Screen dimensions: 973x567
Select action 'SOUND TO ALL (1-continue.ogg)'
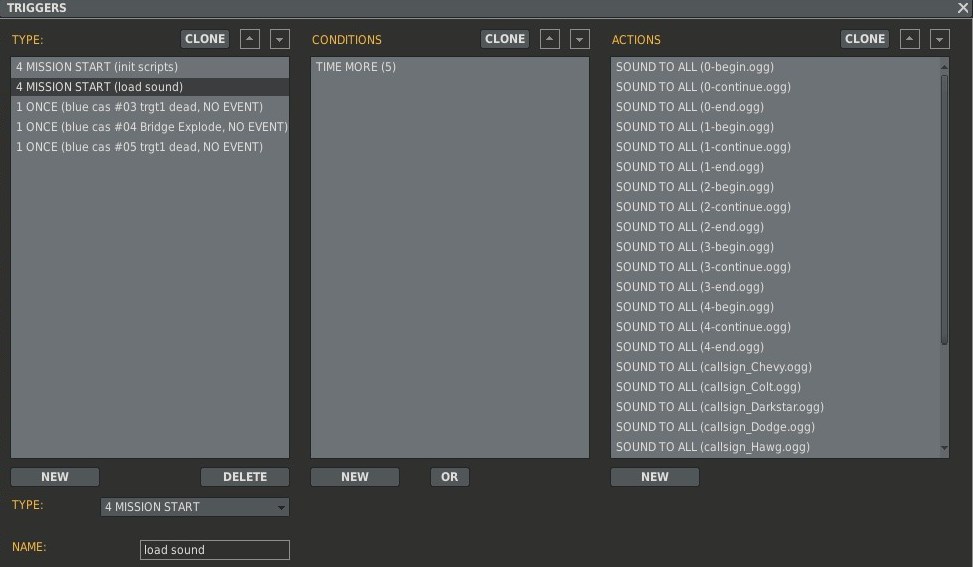coord(776,147)
